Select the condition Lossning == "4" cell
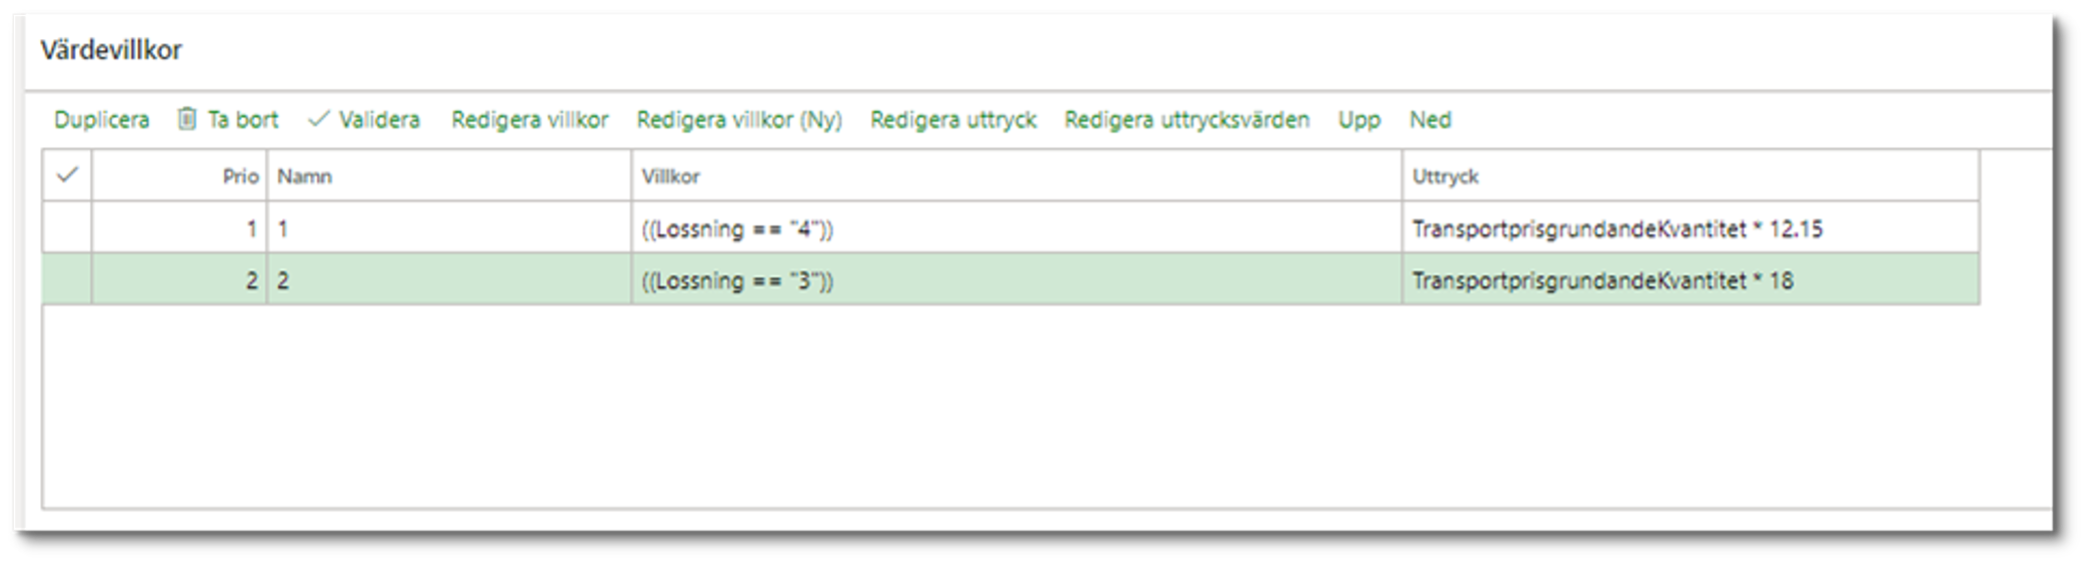The image size is (2095, 572). click(1017, 228)
